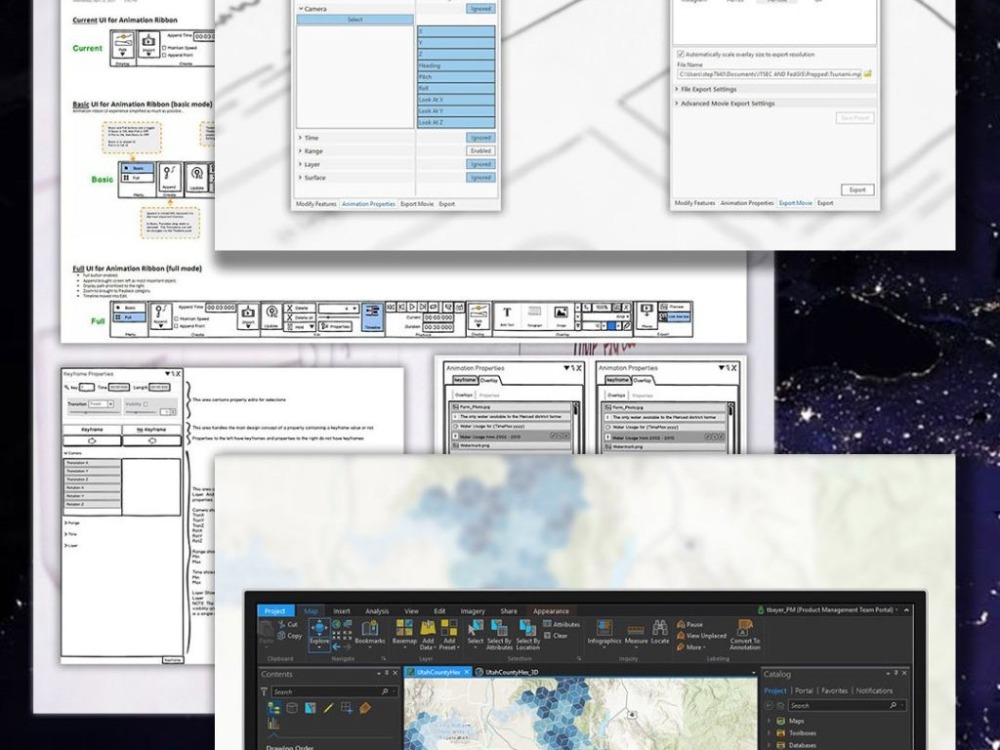
Task: Click the Select tool in the Selection group
Action: point(476,632)
